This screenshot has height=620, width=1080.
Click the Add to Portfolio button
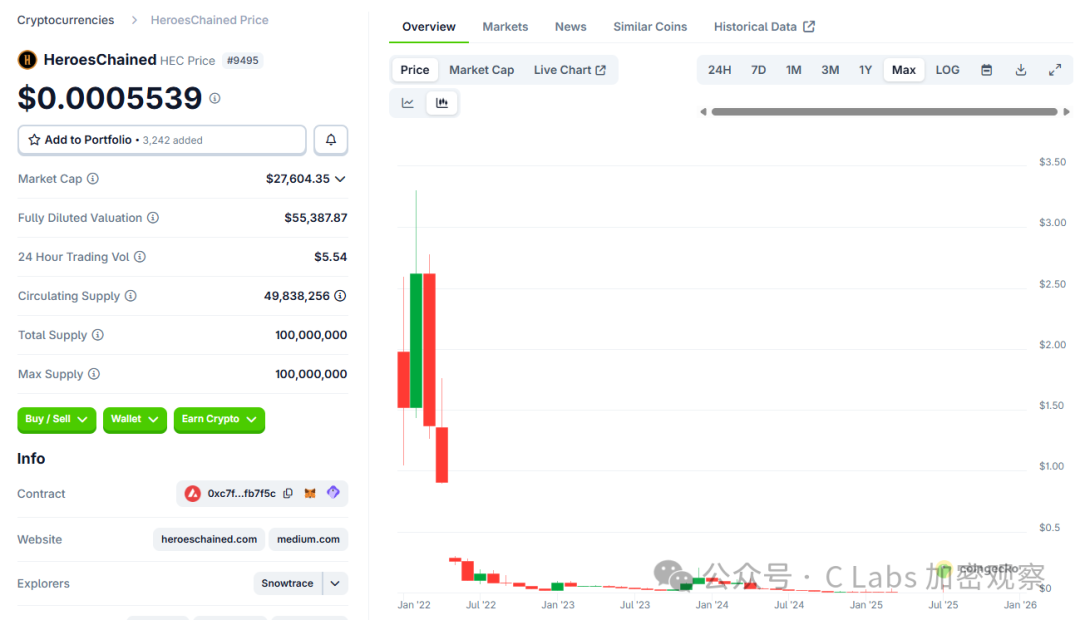[162, 140]
